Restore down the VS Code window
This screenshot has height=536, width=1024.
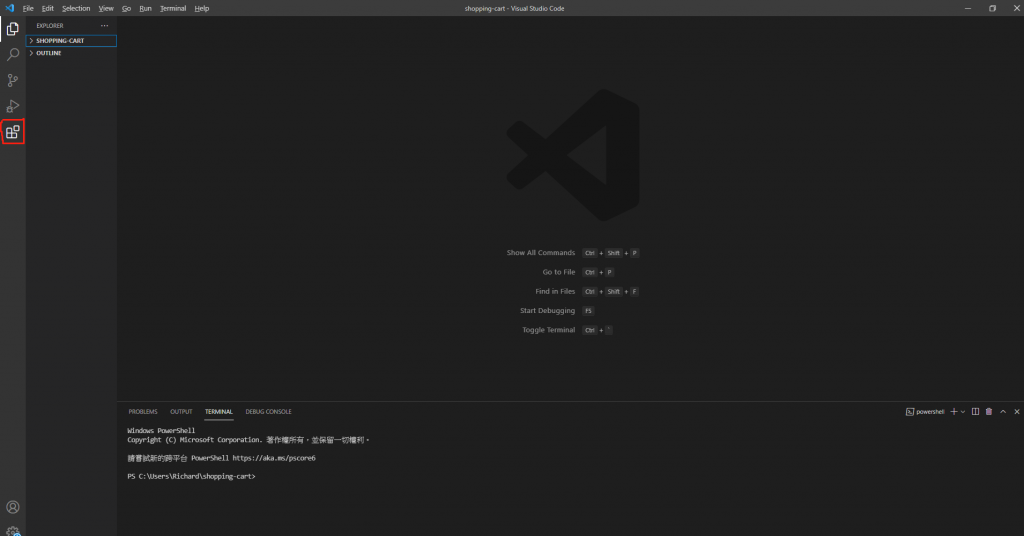pyautogui.click(x=992, y=8)
